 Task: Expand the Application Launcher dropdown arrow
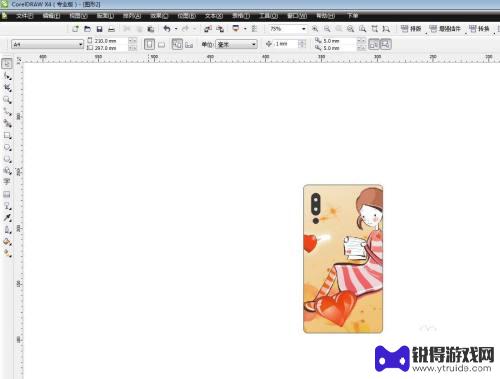tap(245, 29)
